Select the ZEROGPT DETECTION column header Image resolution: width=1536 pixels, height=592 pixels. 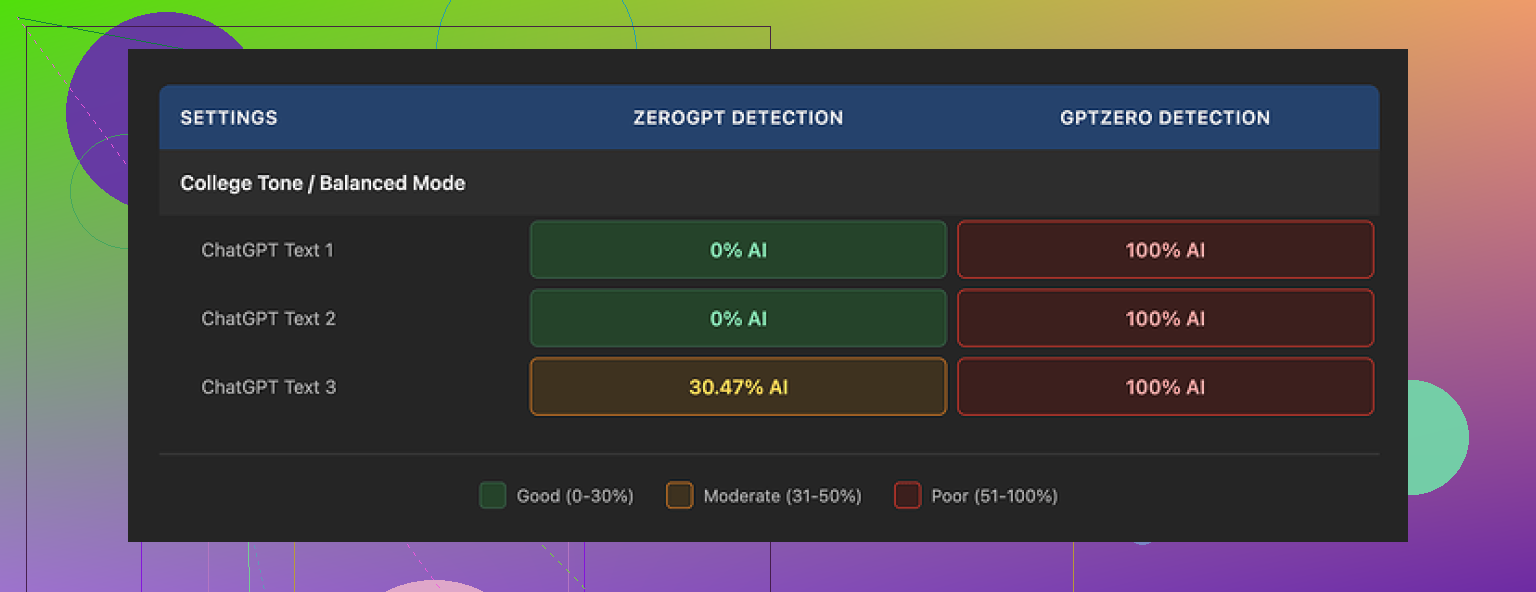tap(738, 118)
